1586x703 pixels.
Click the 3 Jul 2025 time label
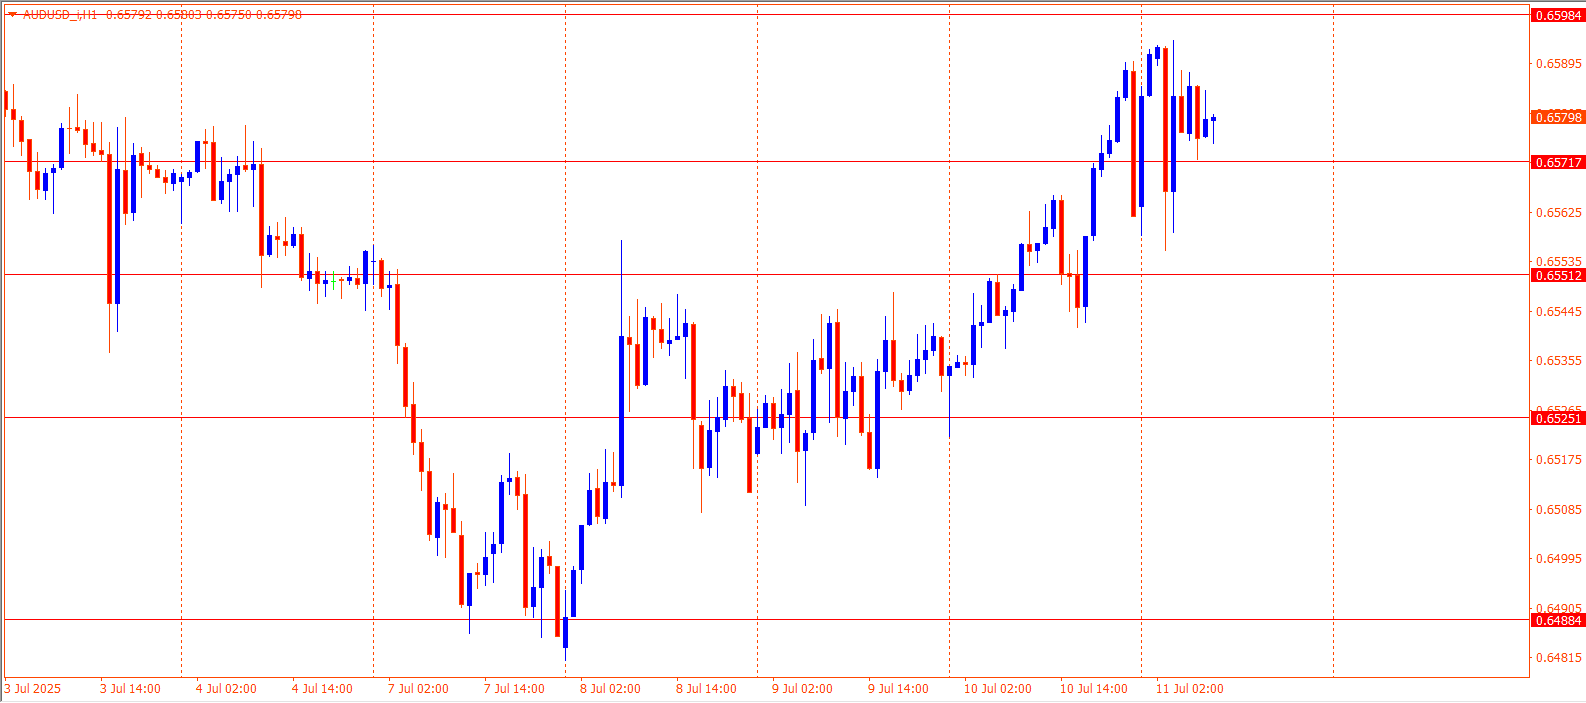tap(33, 688)
